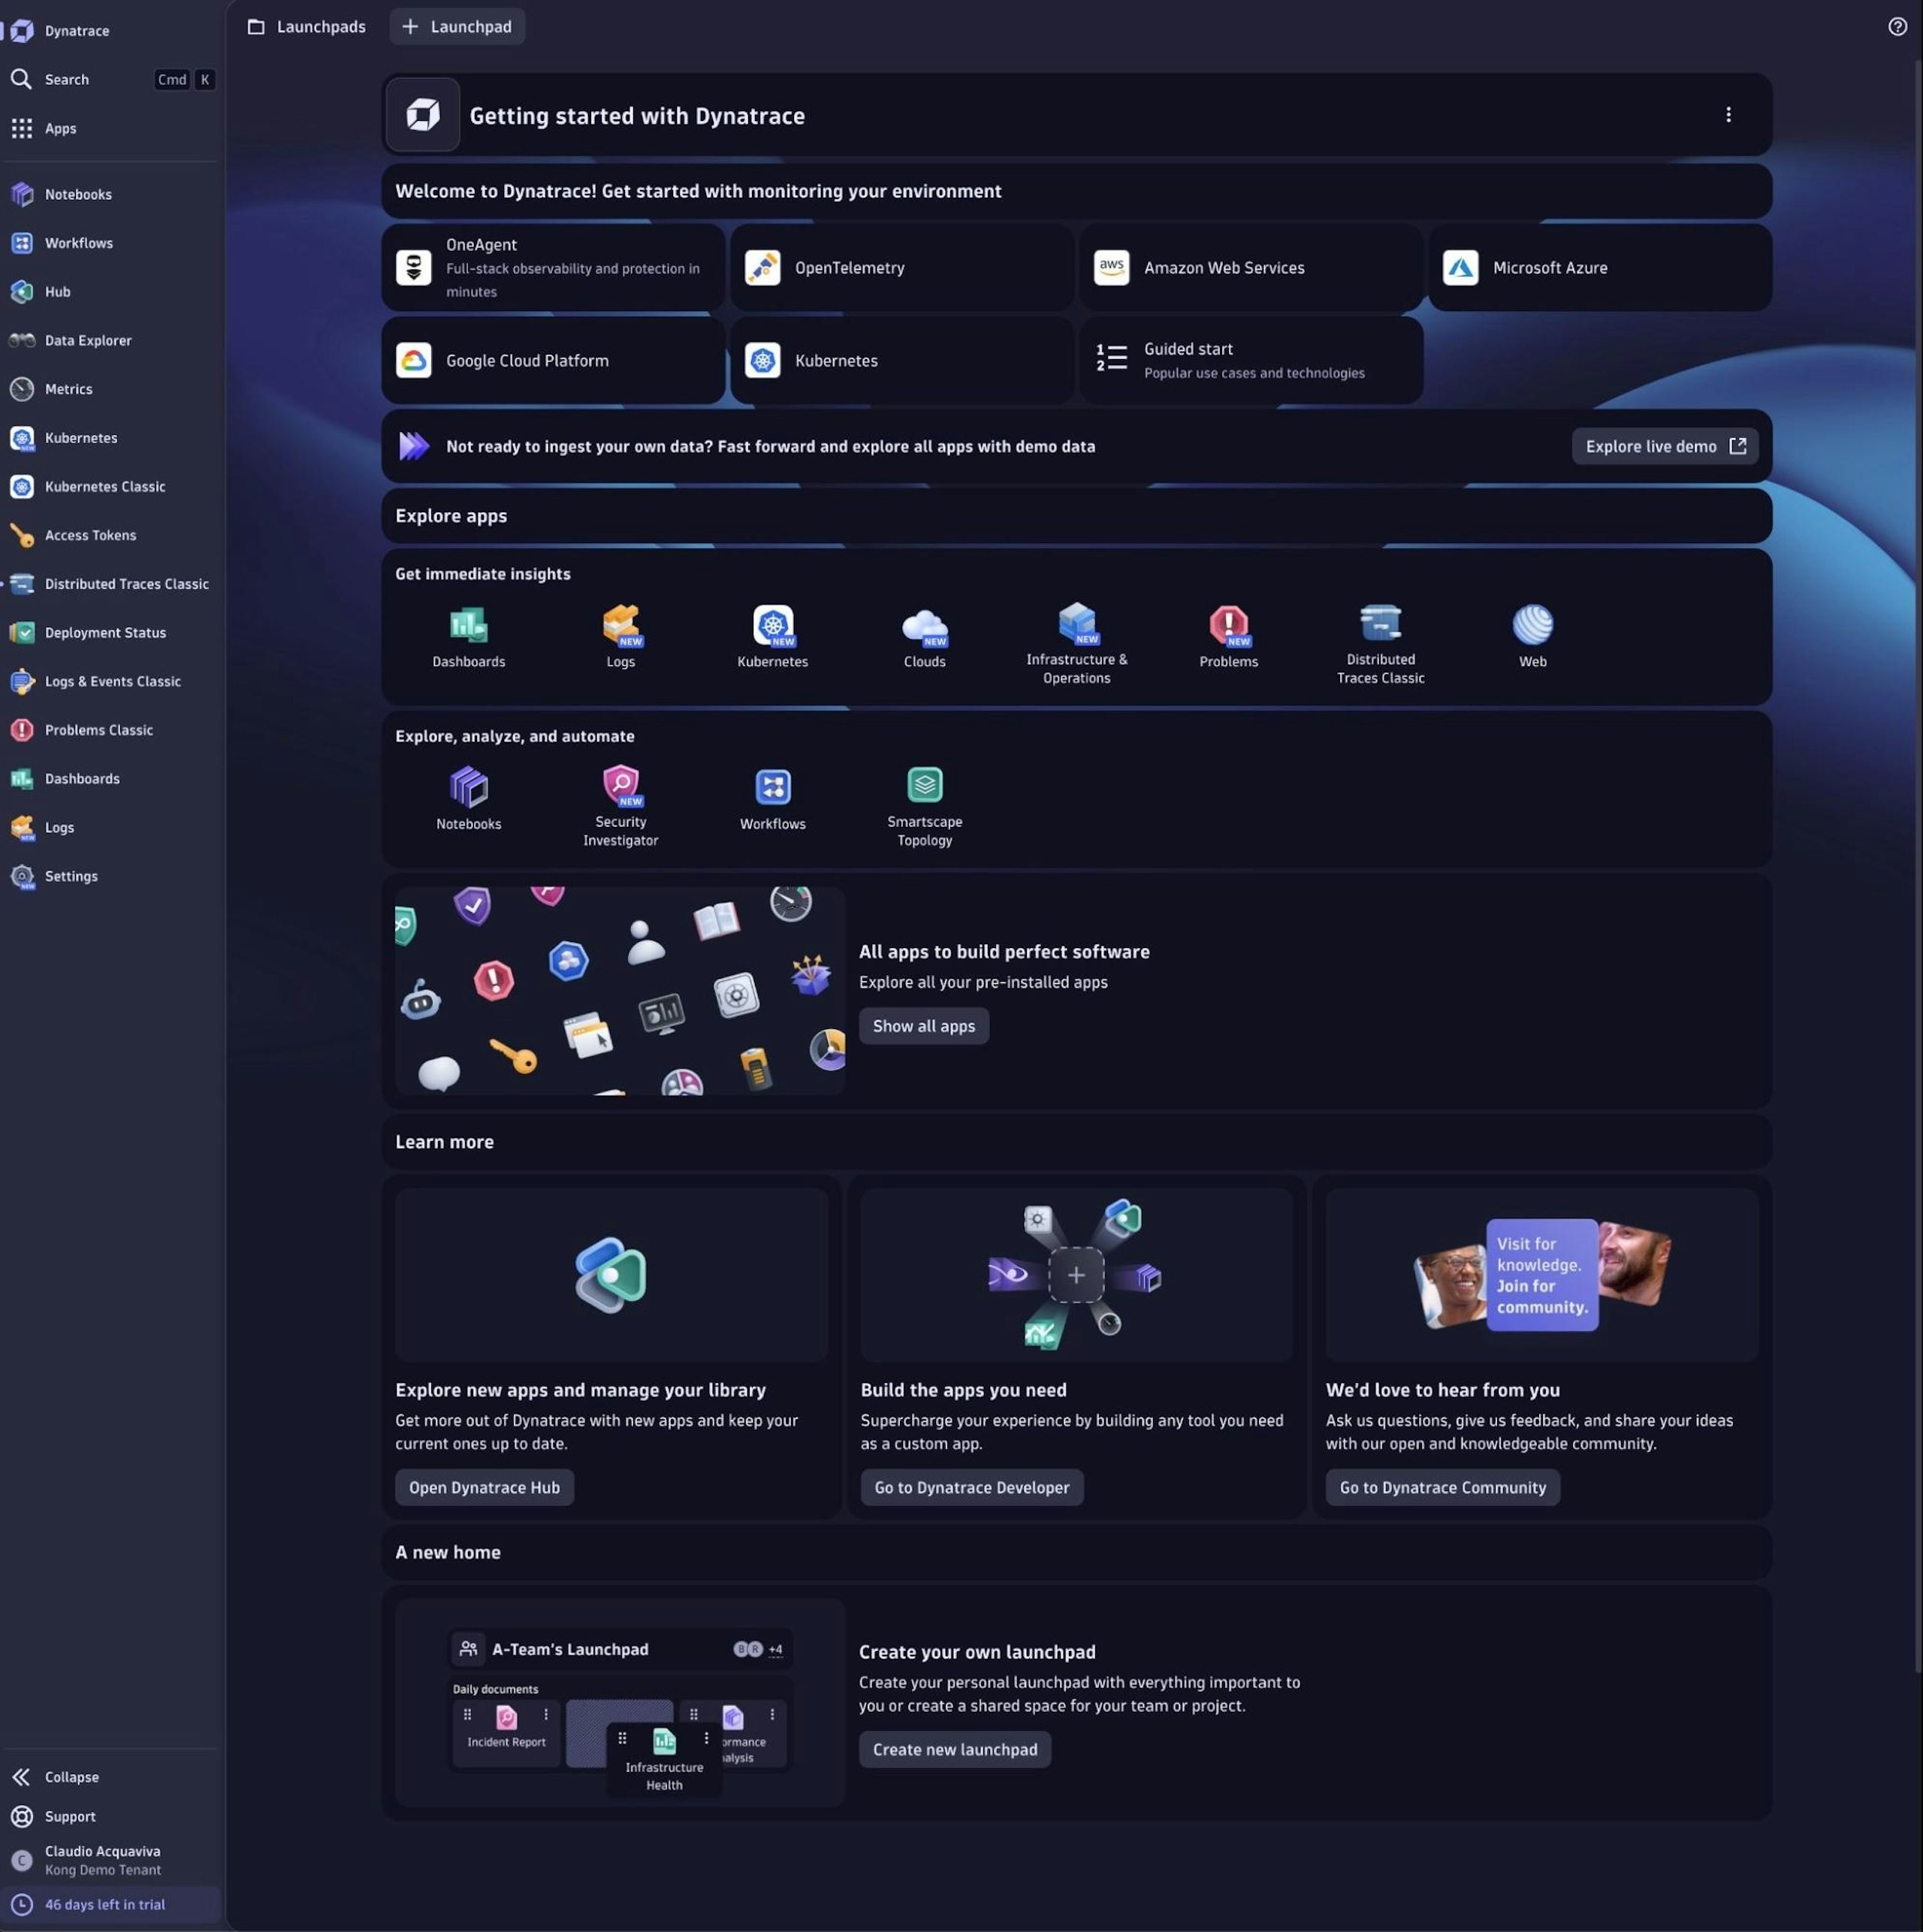The height and width of the screenshot is (1932, 1923).
Task: Open the Web app icon
Action: click(1532, 626)
